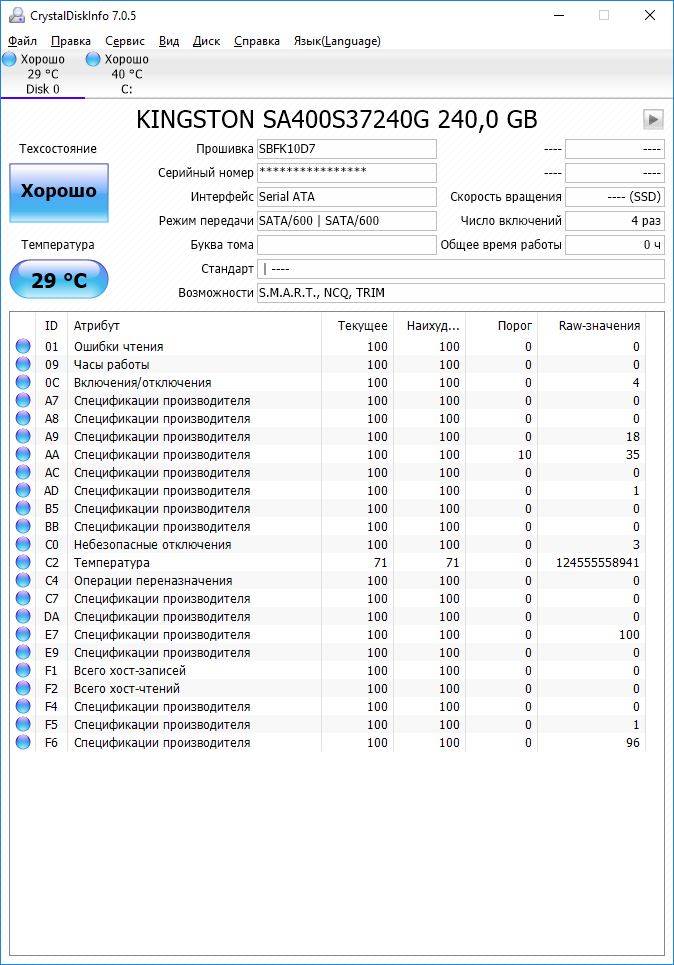Click status orb for attribute AA
Screen dimensions: 674x965
[x=23, y=454]
